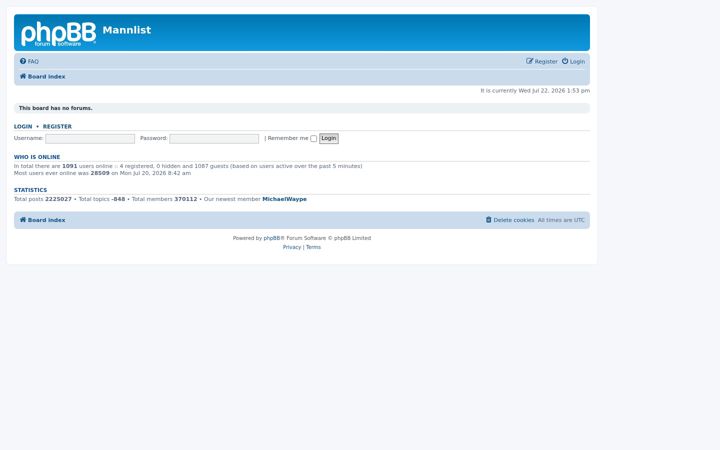Toggle the Remember me checkbox
Image resolution: width=720 pixels, height=450 pixels.
coord(314,139)
